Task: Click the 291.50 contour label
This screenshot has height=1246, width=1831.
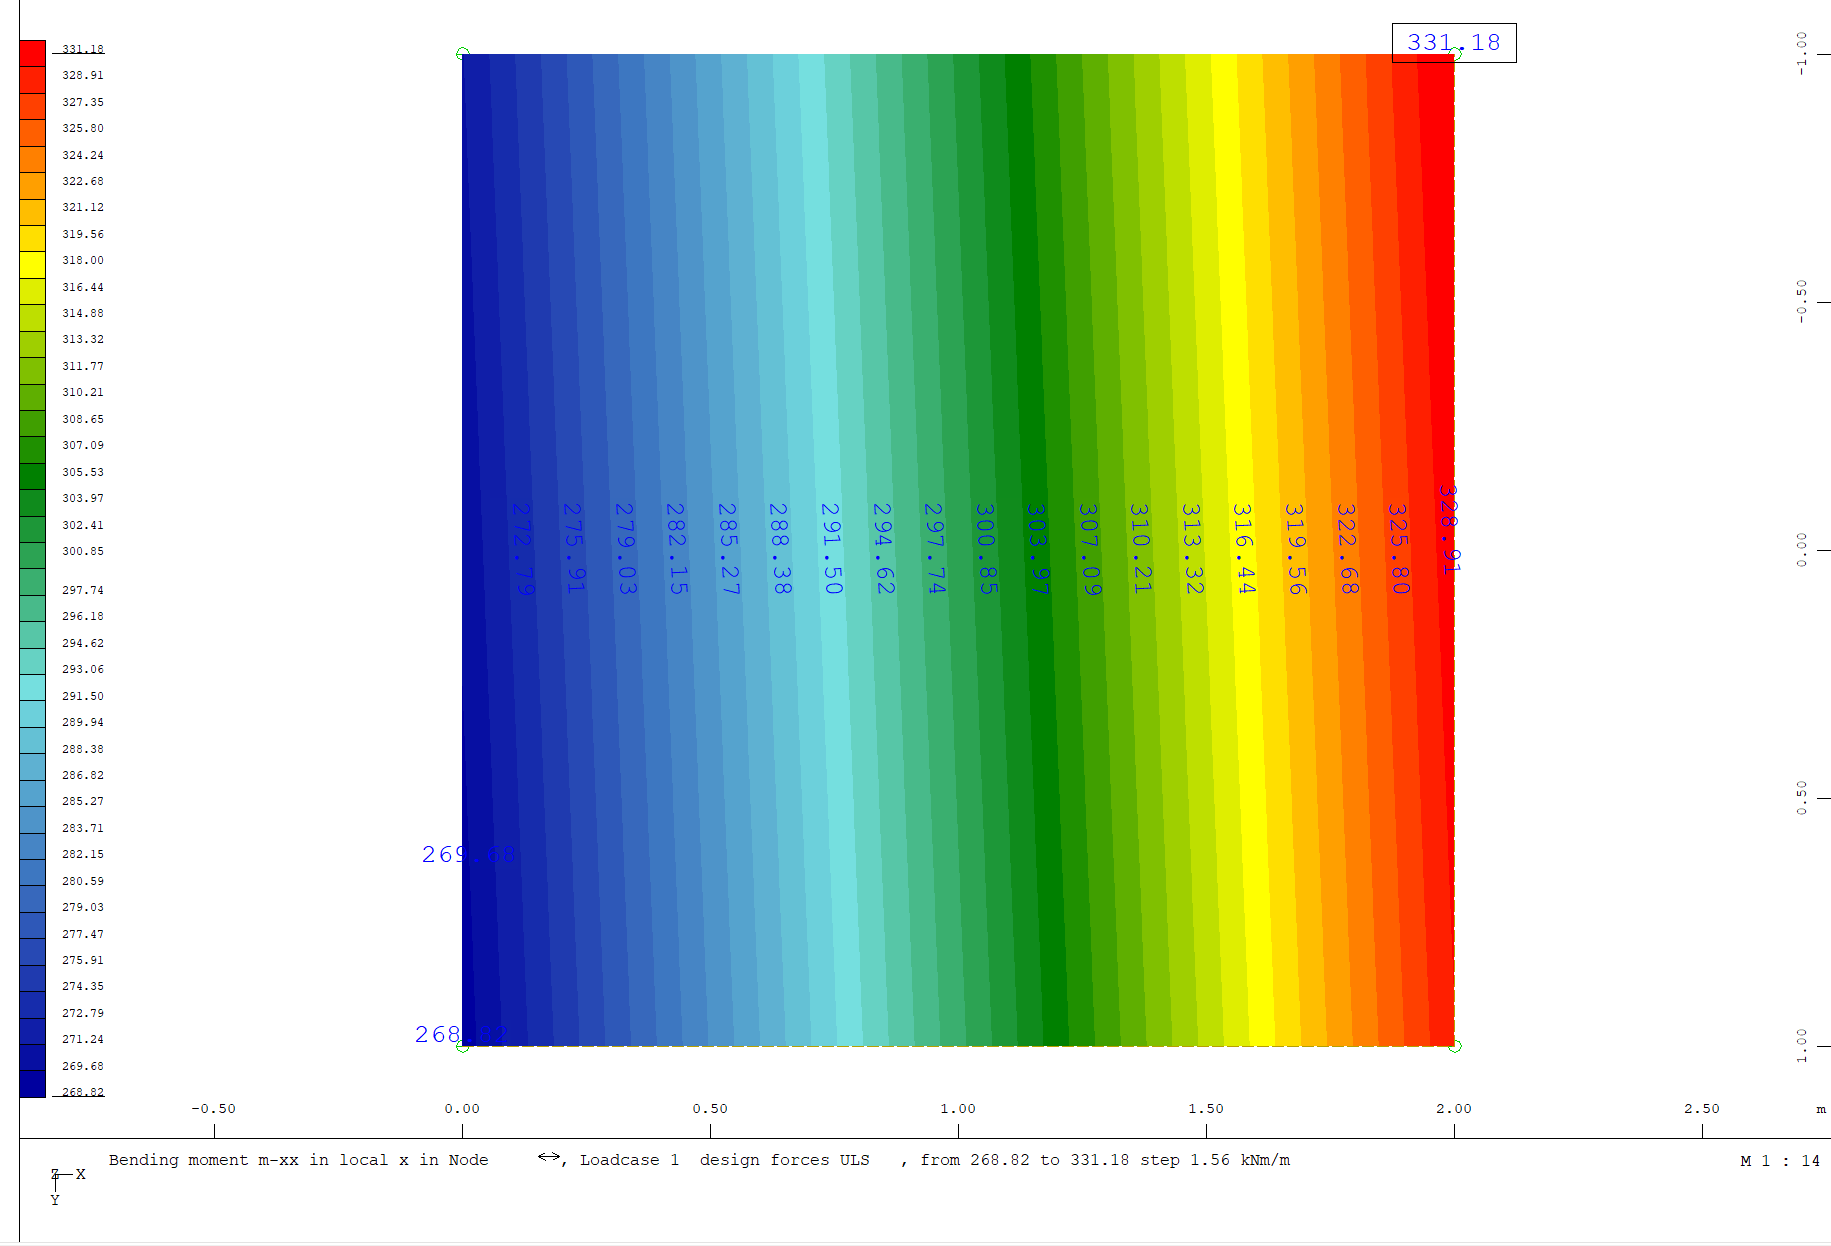Action: pos(831,549)
